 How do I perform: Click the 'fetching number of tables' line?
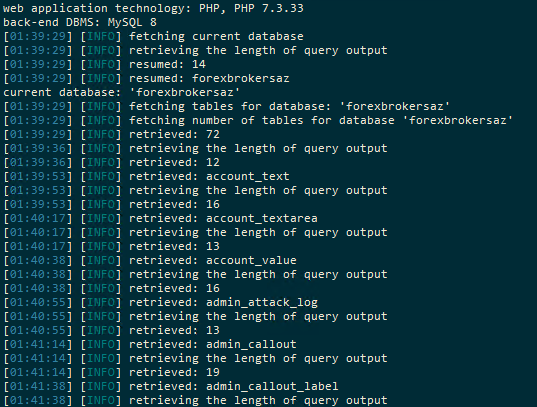pyautogui.click(x=258, y=121)
